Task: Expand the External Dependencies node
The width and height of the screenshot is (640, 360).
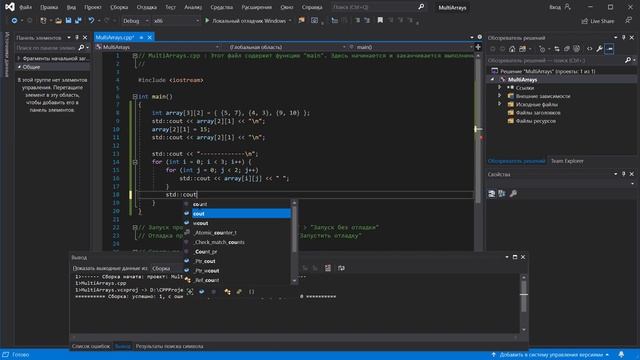Action: 499,96
